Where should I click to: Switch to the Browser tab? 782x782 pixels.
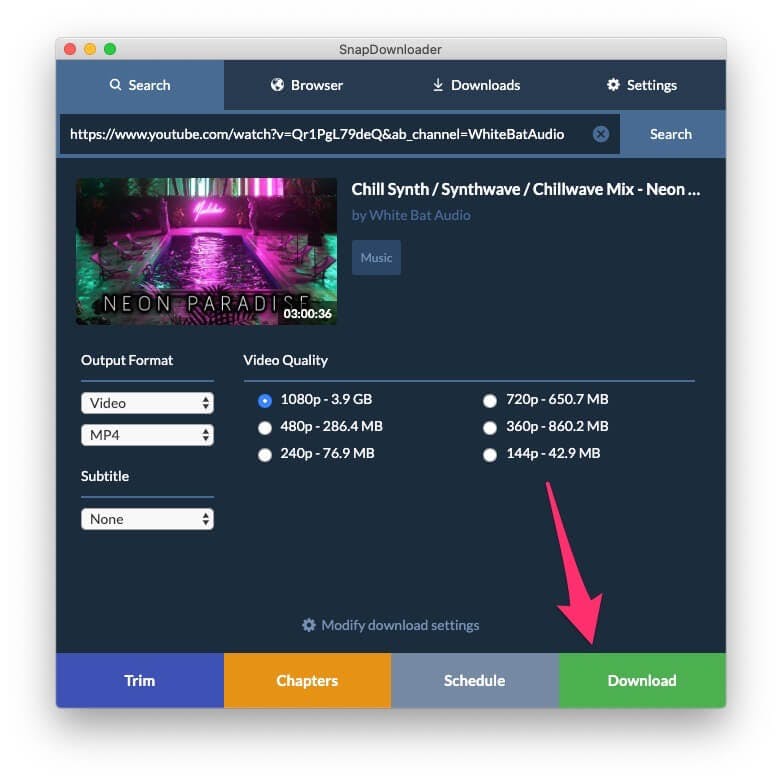(x=307, y=85)
